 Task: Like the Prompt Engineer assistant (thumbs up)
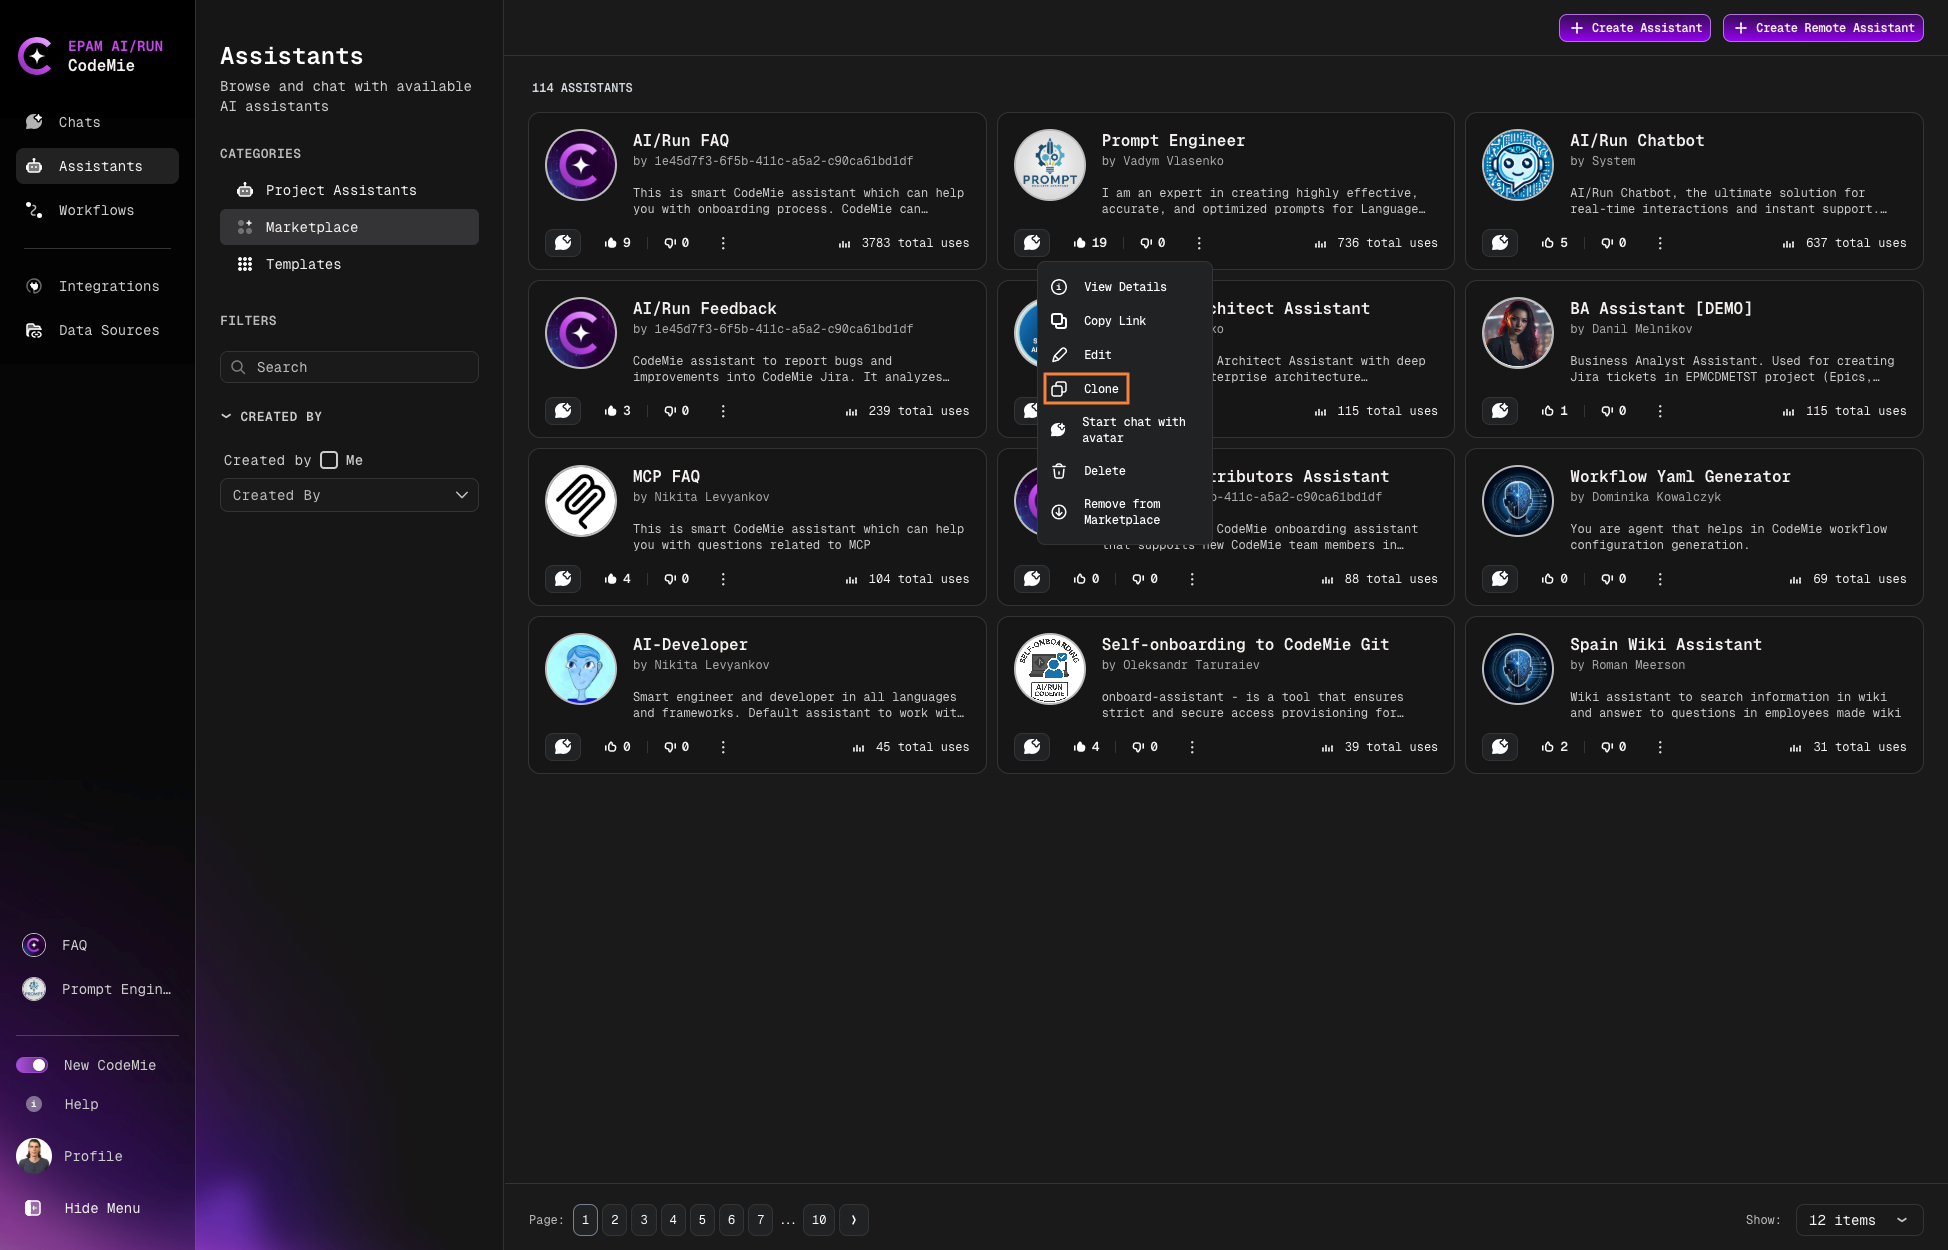[x=1080, y=243]
